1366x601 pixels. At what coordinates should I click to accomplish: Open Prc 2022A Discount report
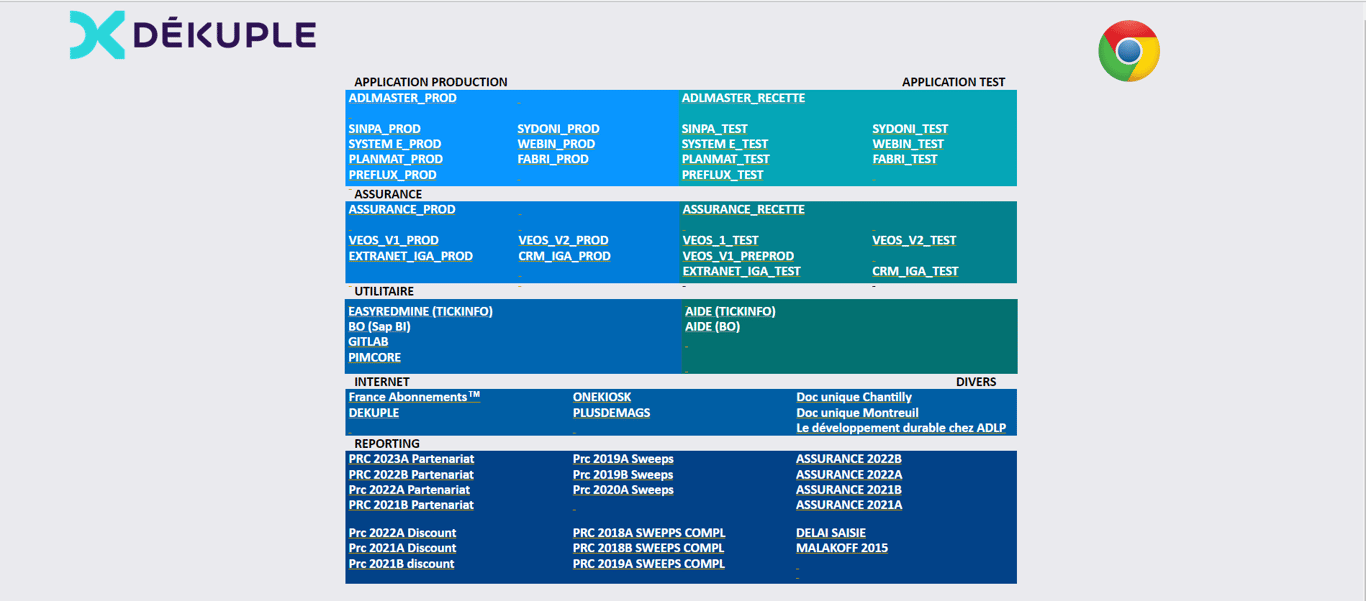[402, 533]
